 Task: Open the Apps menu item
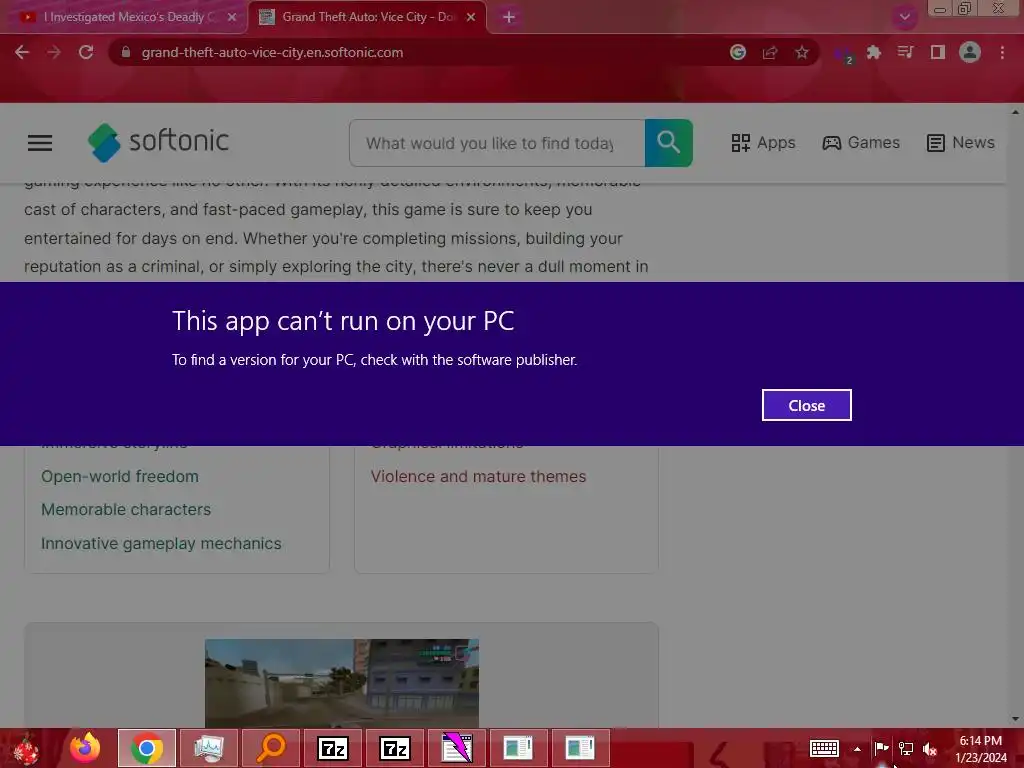[763, 142]
